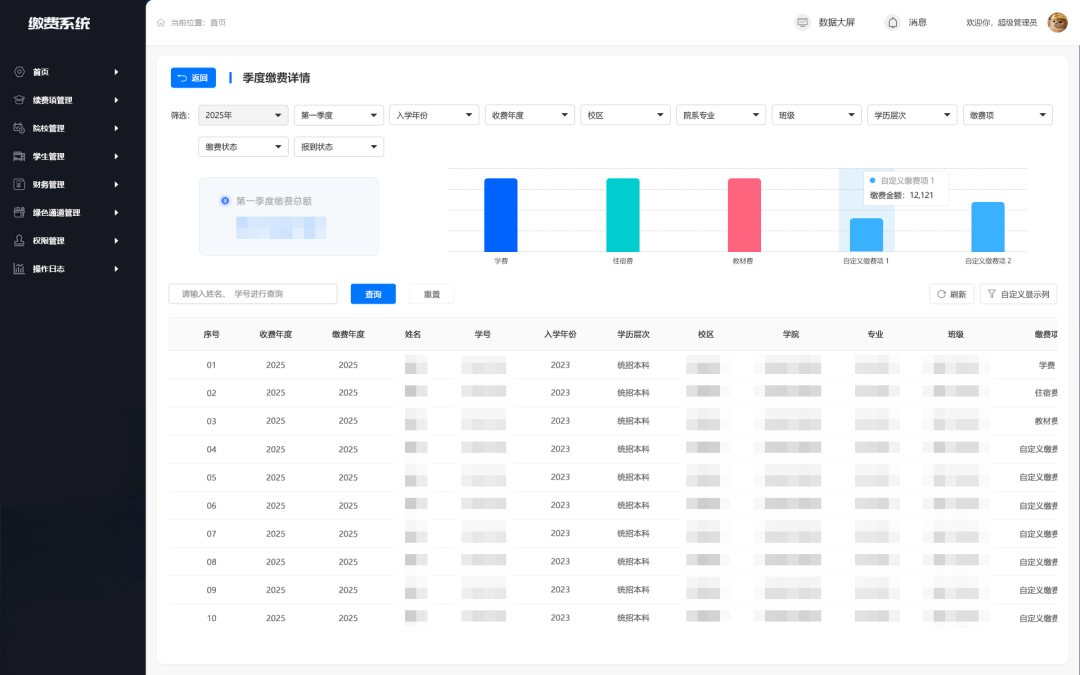Open the 2025年 year dropdown

pyautogui.click(x=243, y=115)
